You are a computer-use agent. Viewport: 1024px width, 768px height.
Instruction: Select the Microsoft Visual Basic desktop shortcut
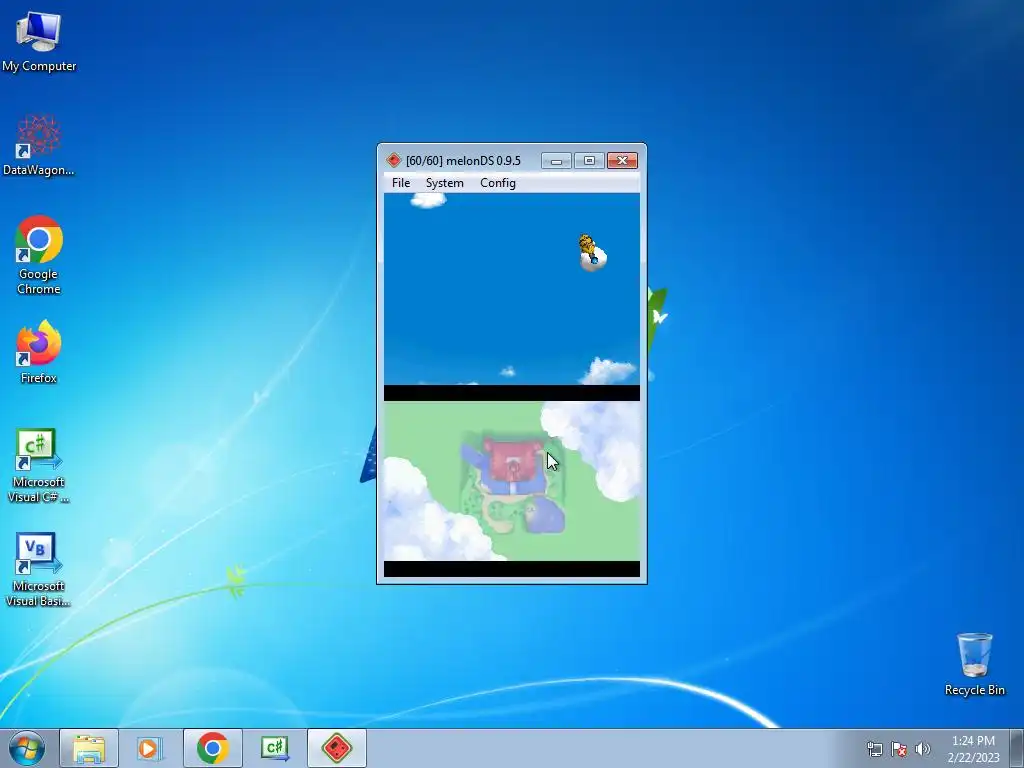[x=39, y=569]
